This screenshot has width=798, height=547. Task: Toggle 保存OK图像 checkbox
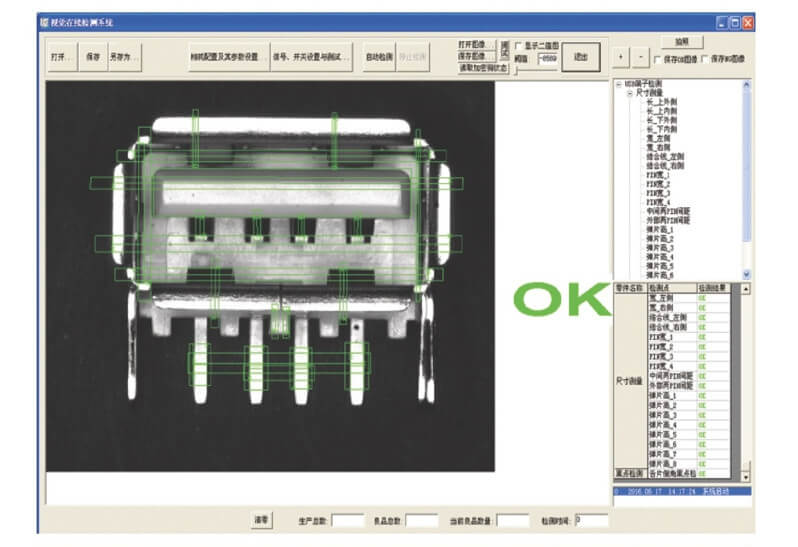[657, 60]
